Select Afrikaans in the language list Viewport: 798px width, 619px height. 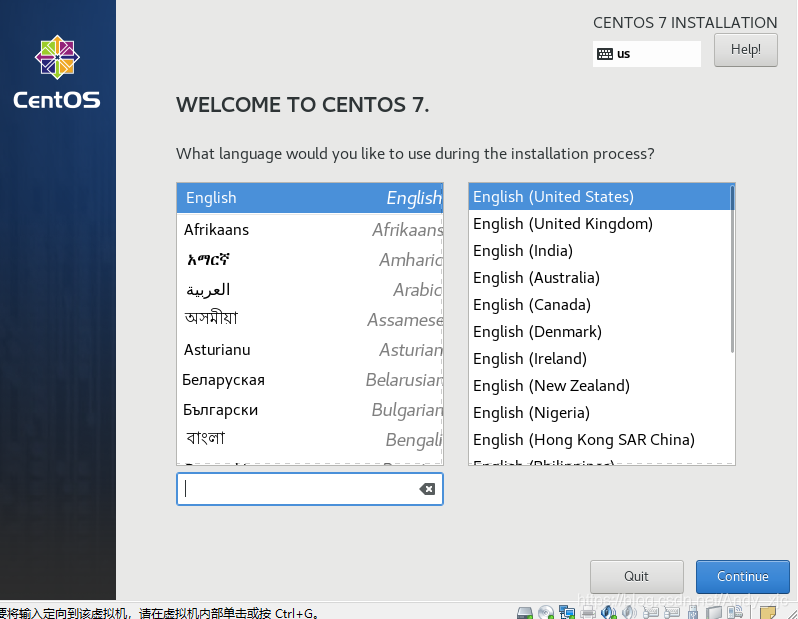310,230
